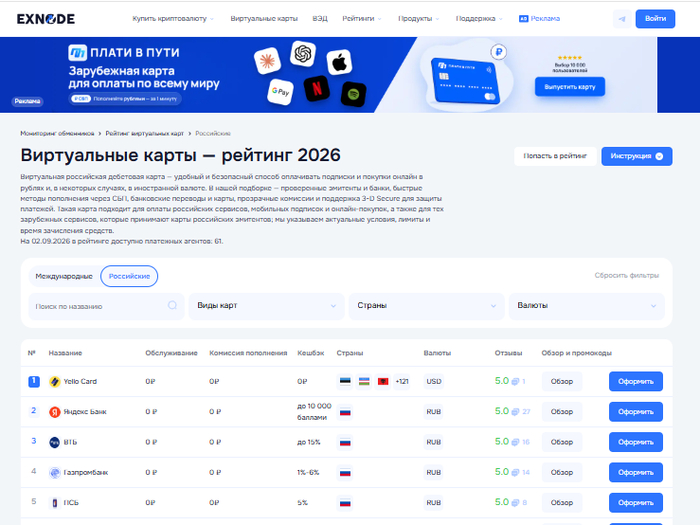Click the Газпромбанк name text

(86, 473)
